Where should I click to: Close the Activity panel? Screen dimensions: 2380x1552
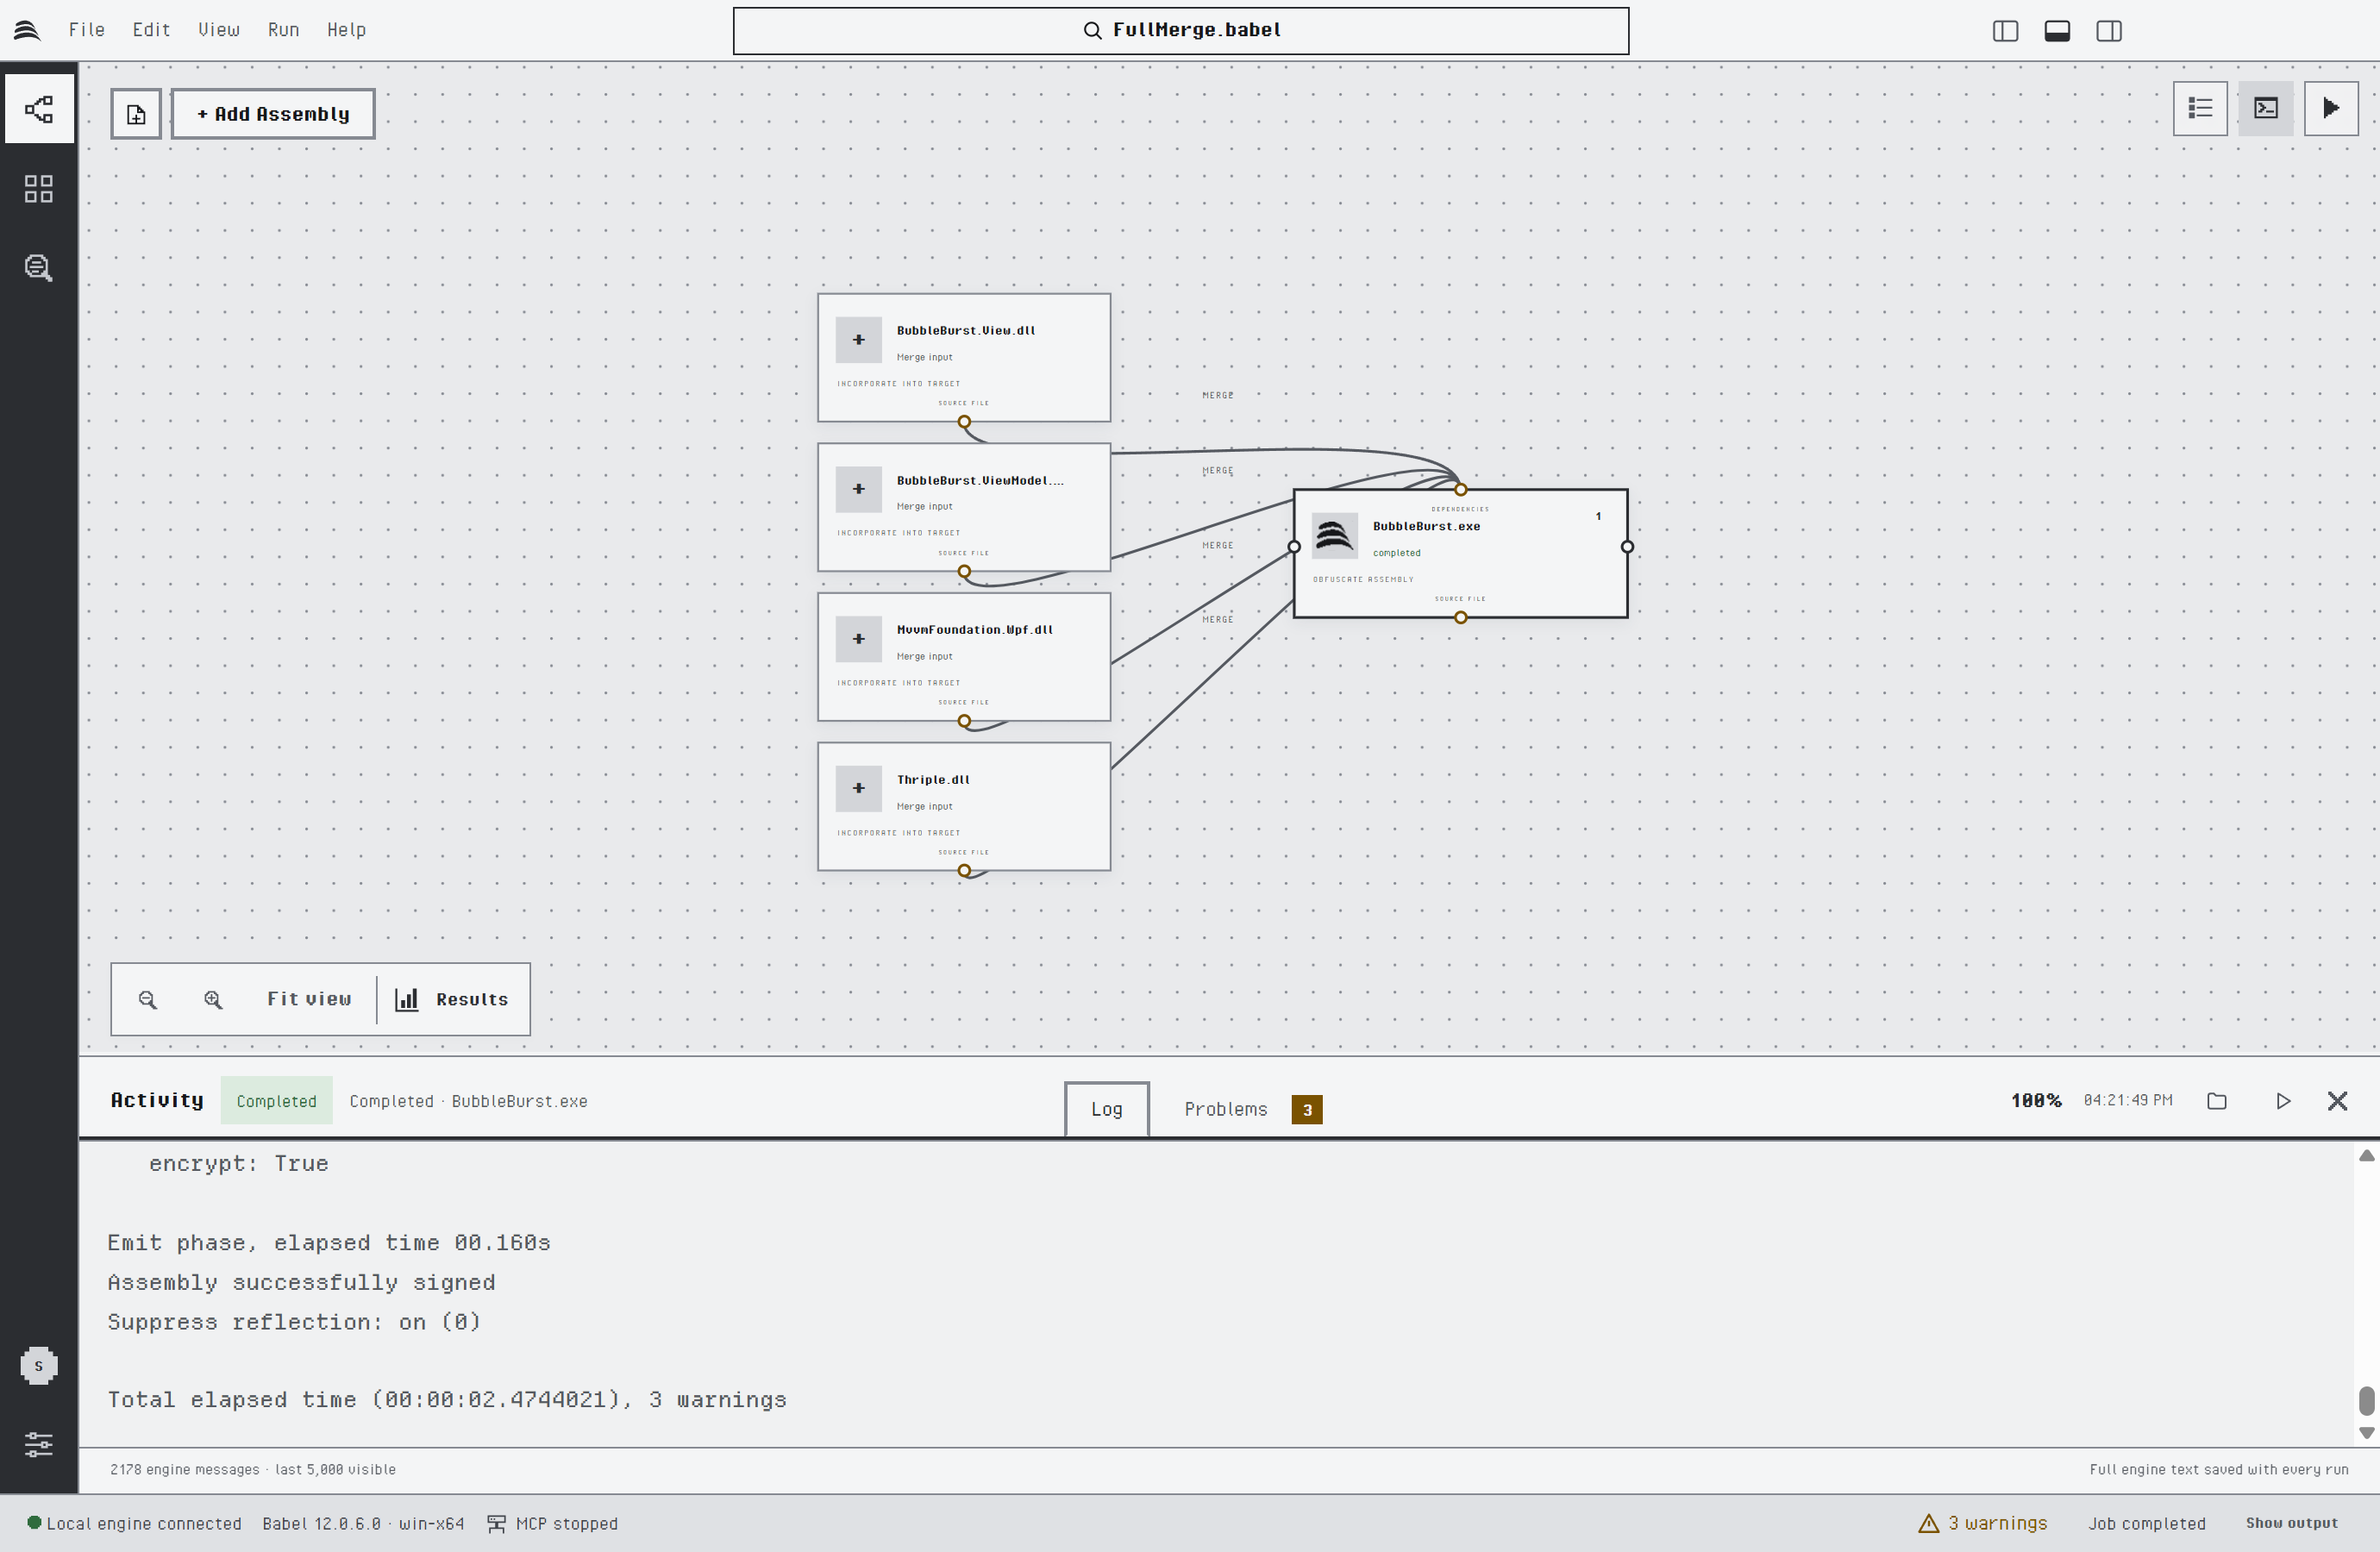coord(2337,1101)
